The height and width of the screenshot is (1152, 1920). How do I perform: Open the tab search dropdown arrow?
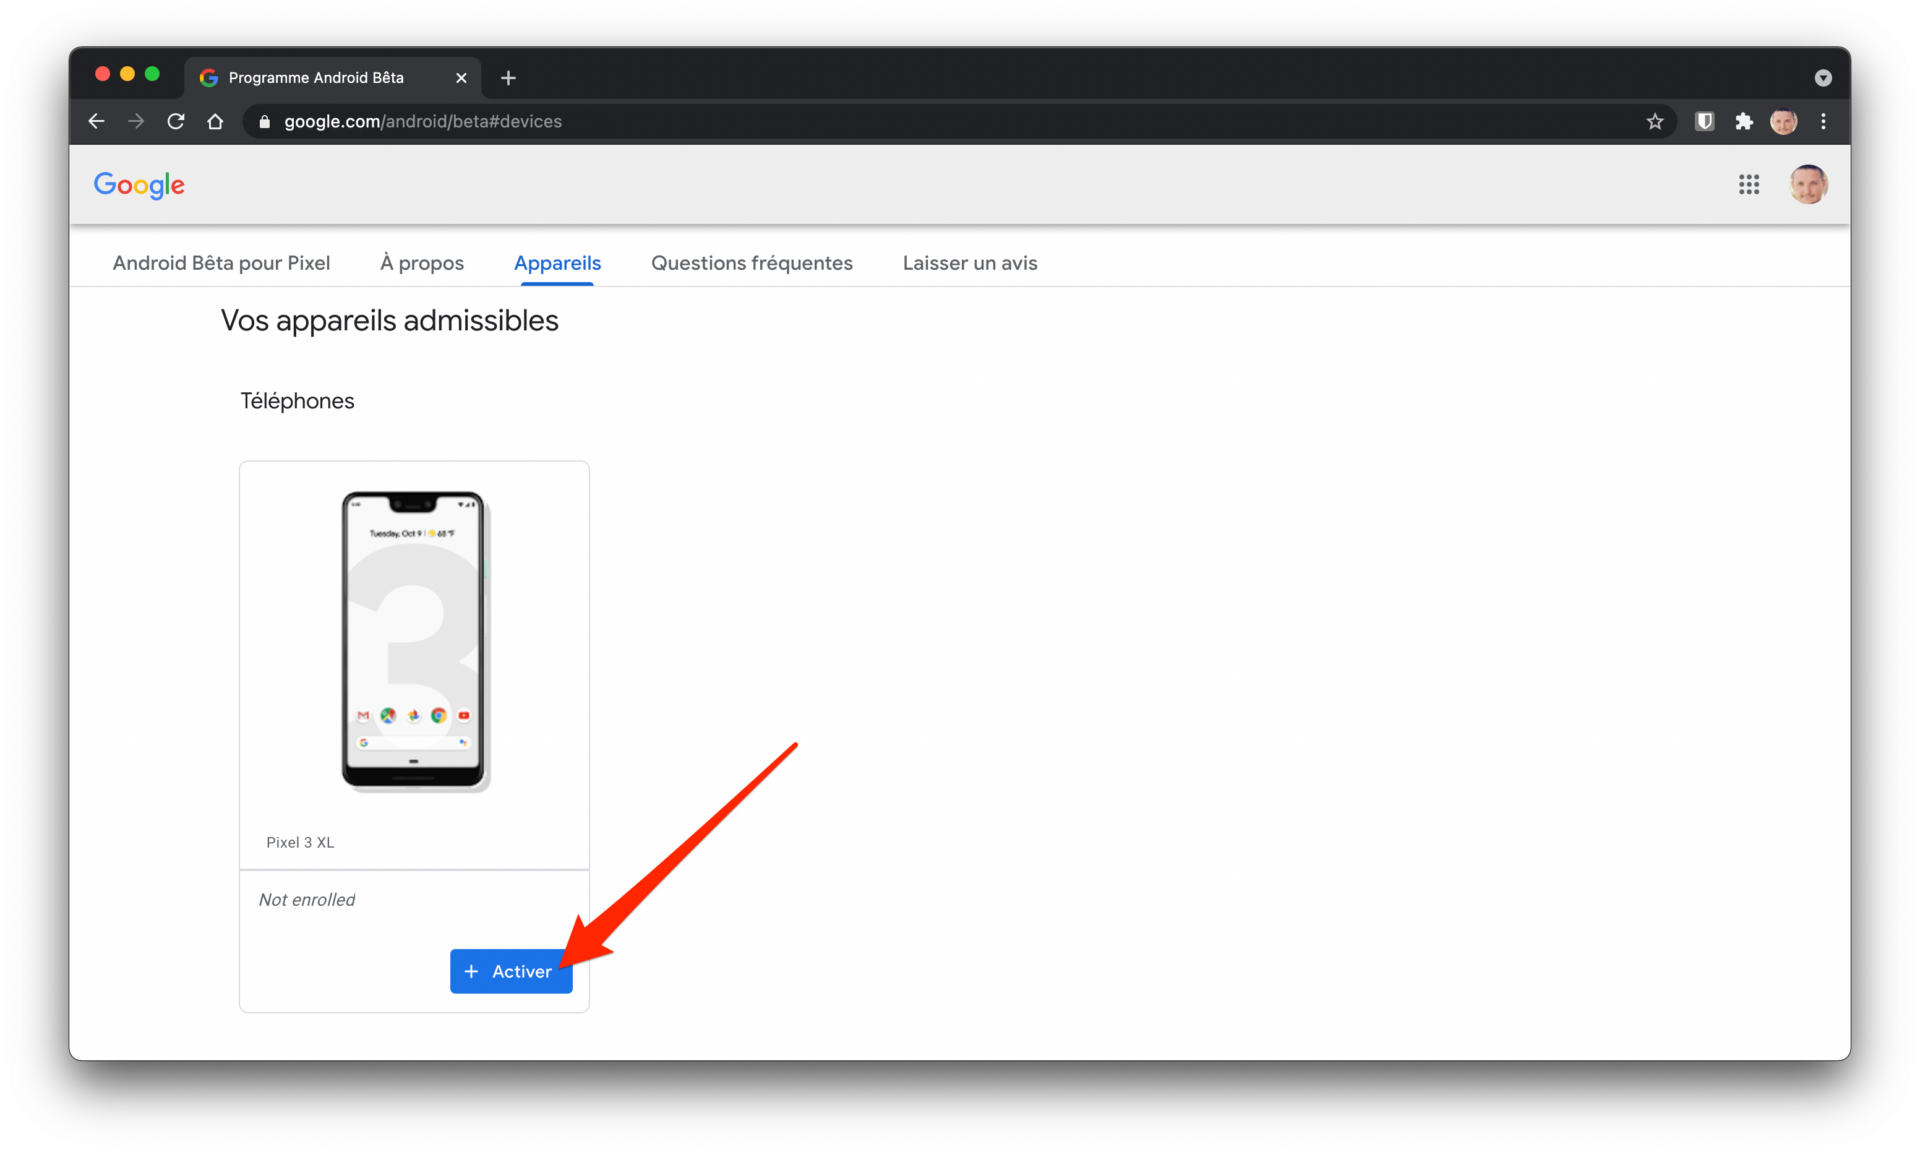[1823, 77]
